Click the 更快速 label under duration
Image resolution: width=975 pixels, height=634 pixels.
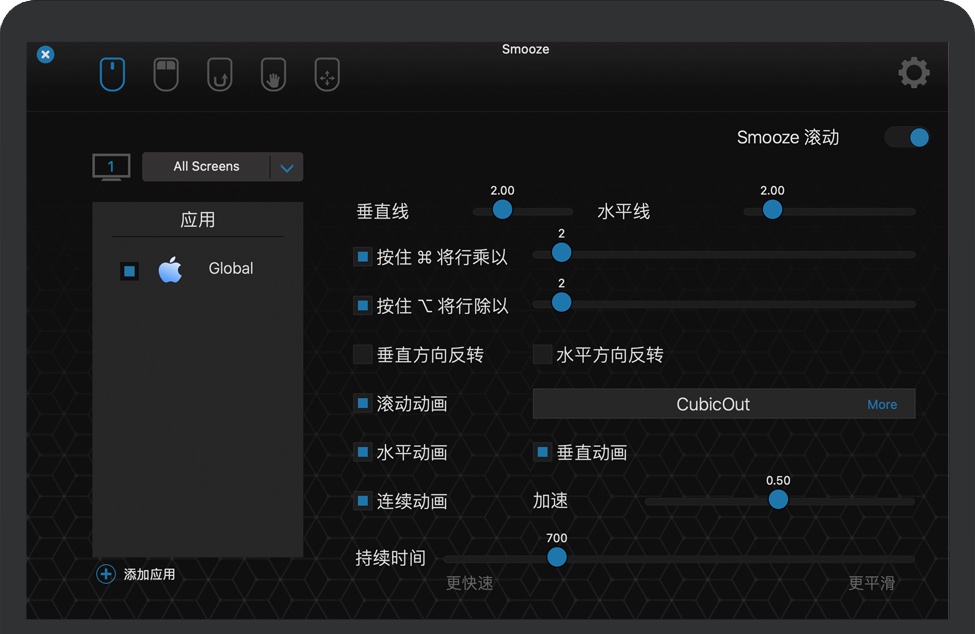[469, 583]
